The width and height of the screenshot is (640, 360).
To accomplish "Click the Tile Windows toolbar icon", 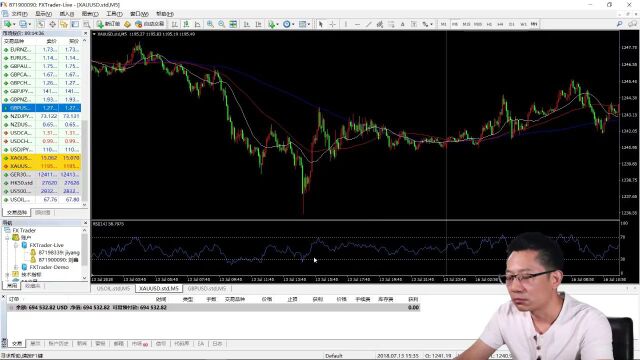I will (x=233, y=24).
